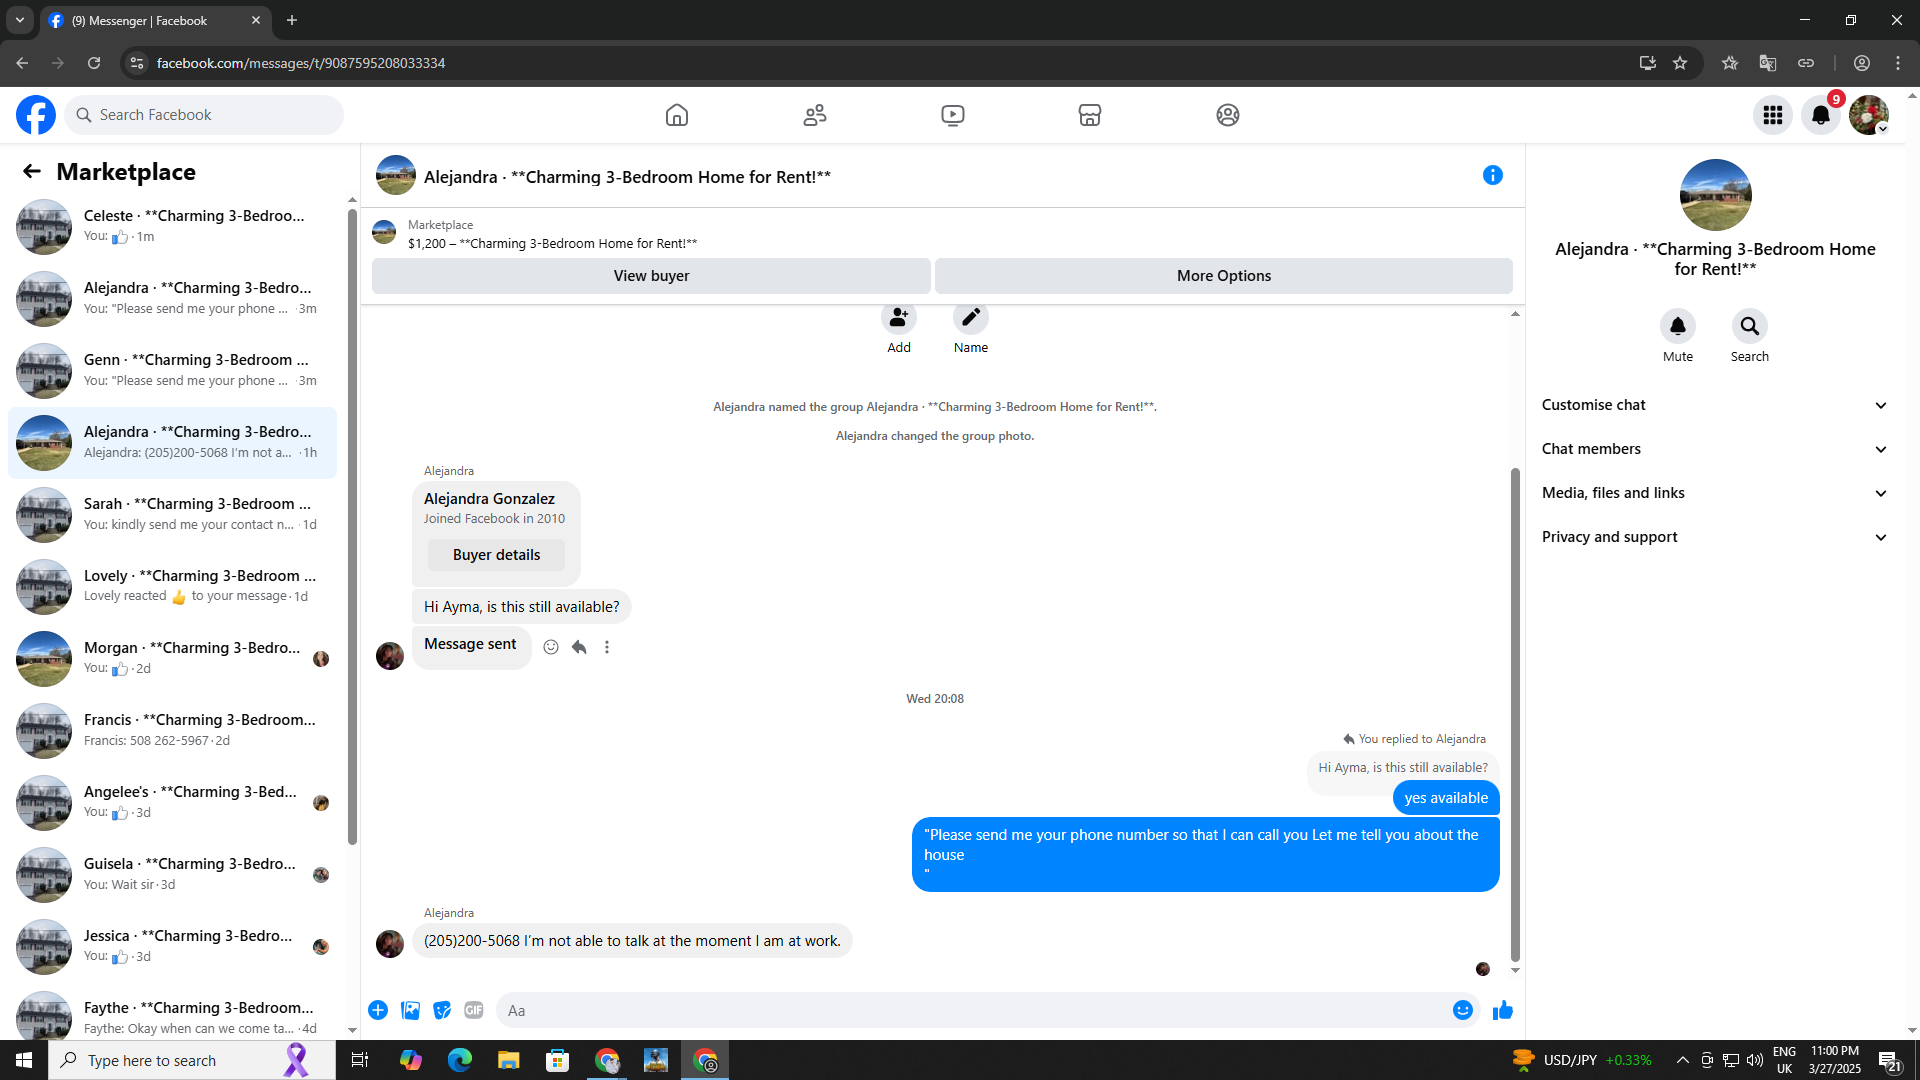Click the View buyer button
This screenshot has width=1920, height=1080.
click(x=651, y=276)
